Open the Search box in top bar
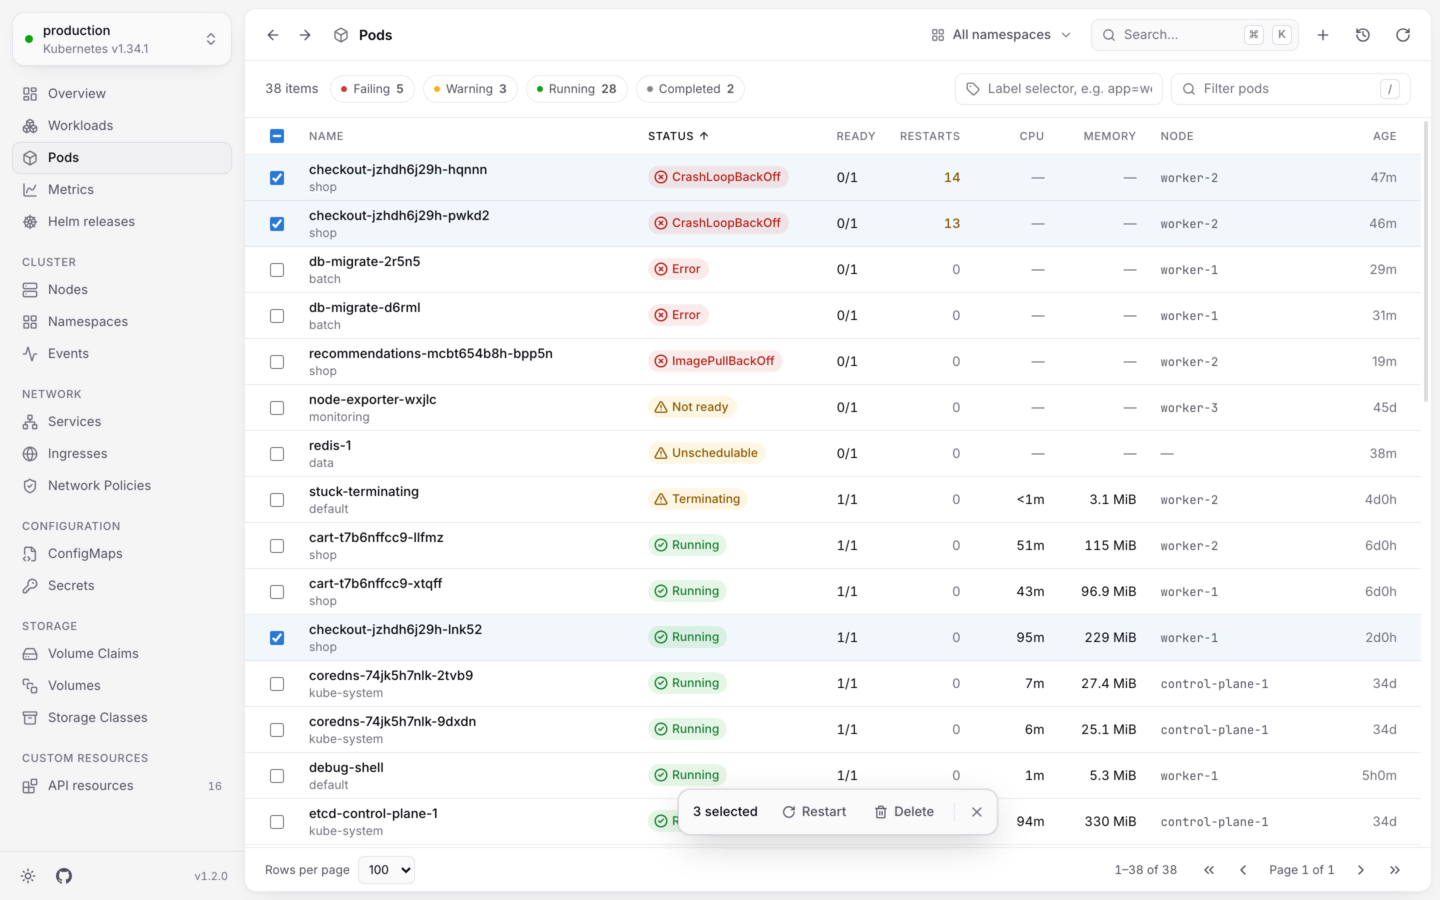 (1195, 35)
